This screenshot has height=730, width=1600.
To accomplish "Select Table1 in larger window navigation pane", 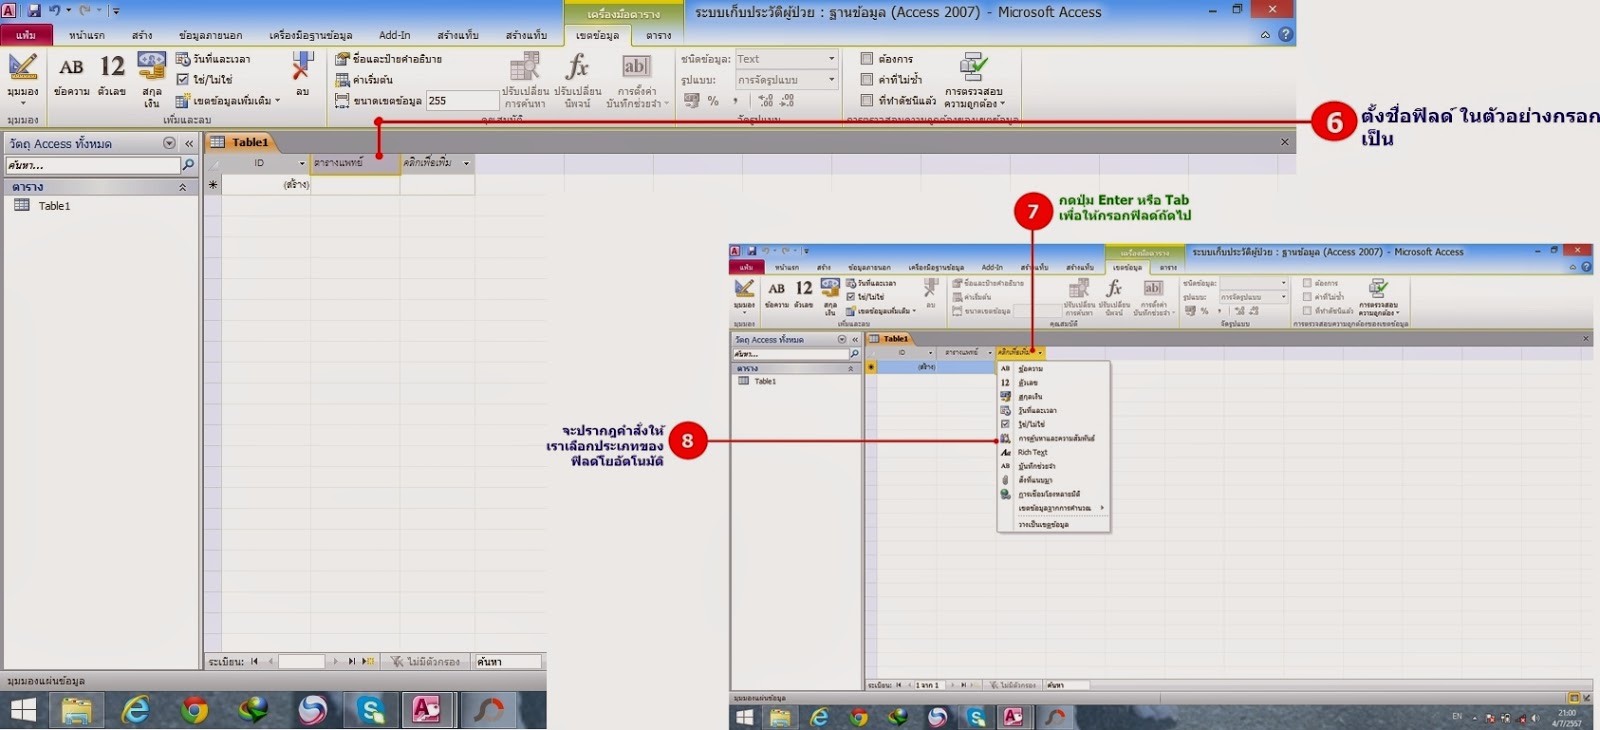I will [x=54, y=206].
